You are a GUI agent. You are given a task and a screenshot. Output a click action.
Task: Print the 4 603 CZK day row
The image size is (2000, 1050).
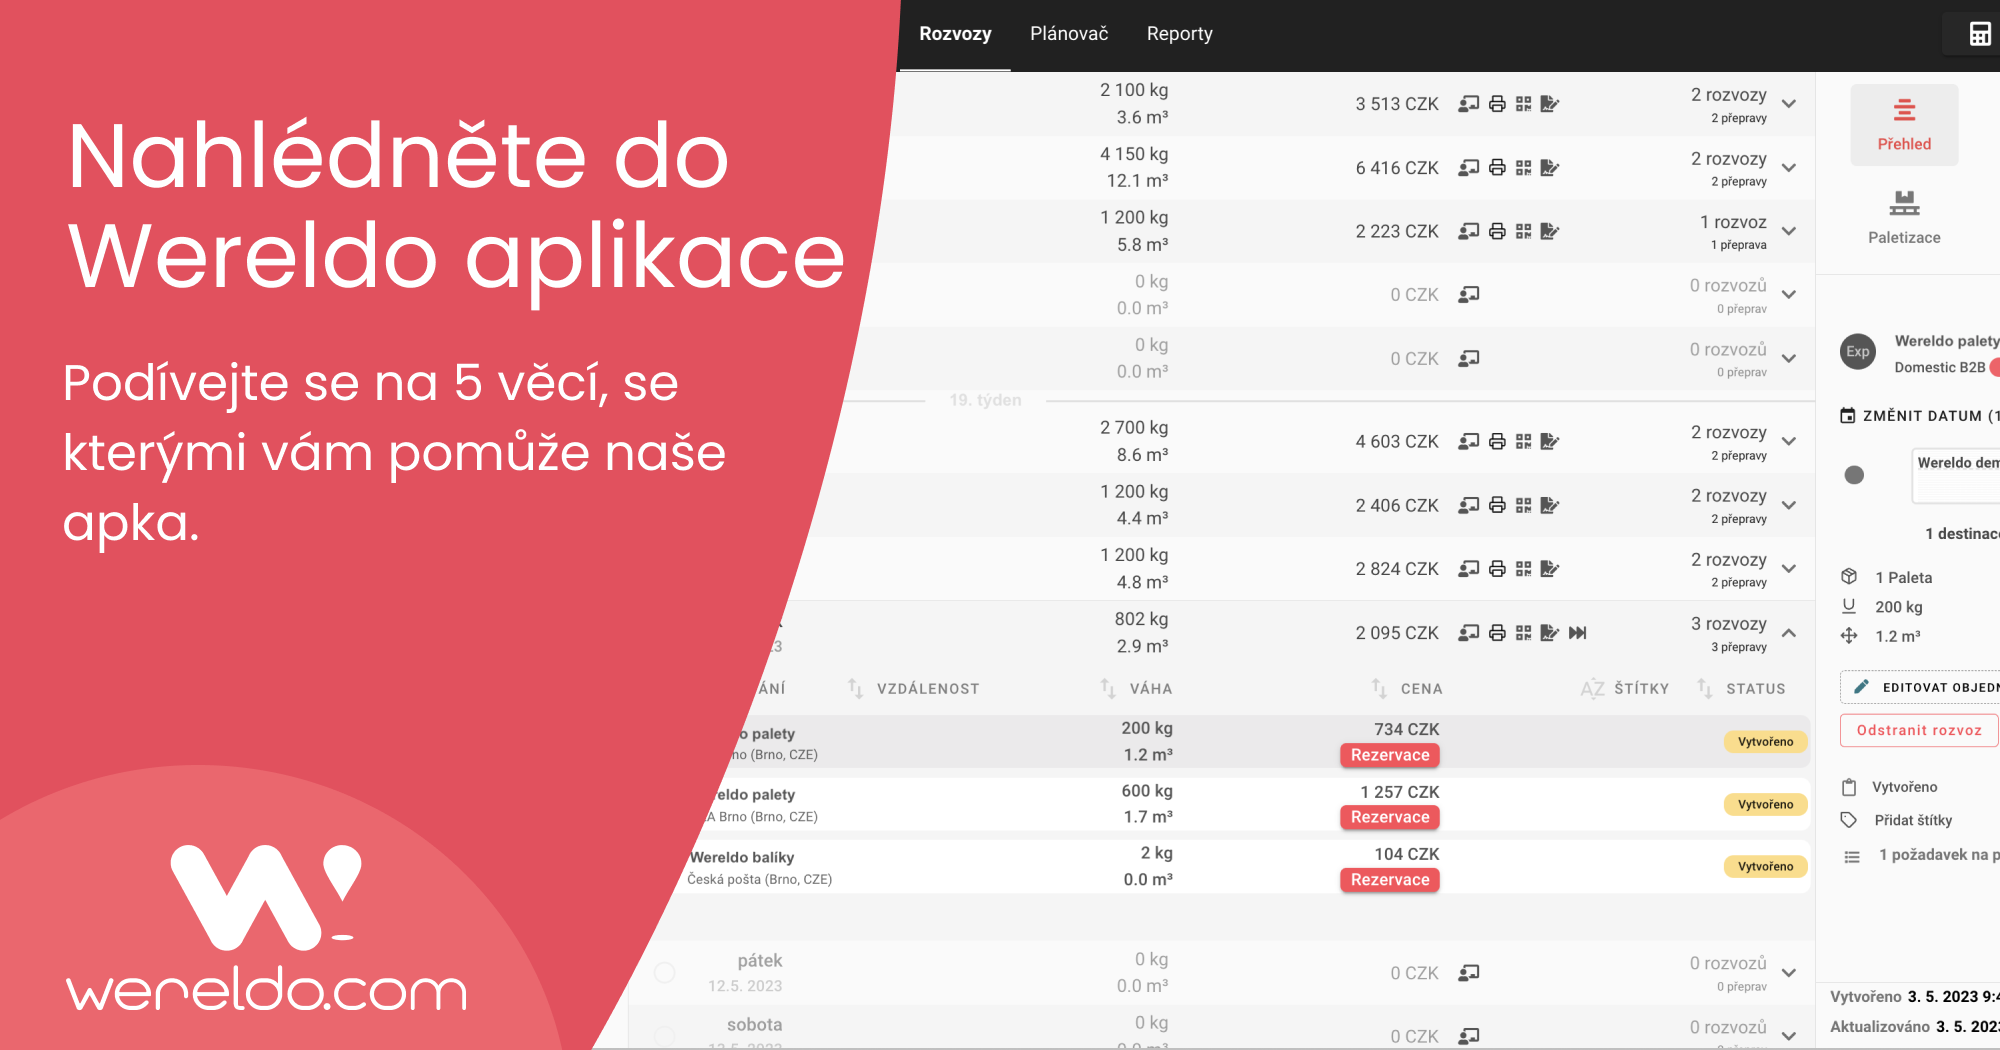point(1497,441)
